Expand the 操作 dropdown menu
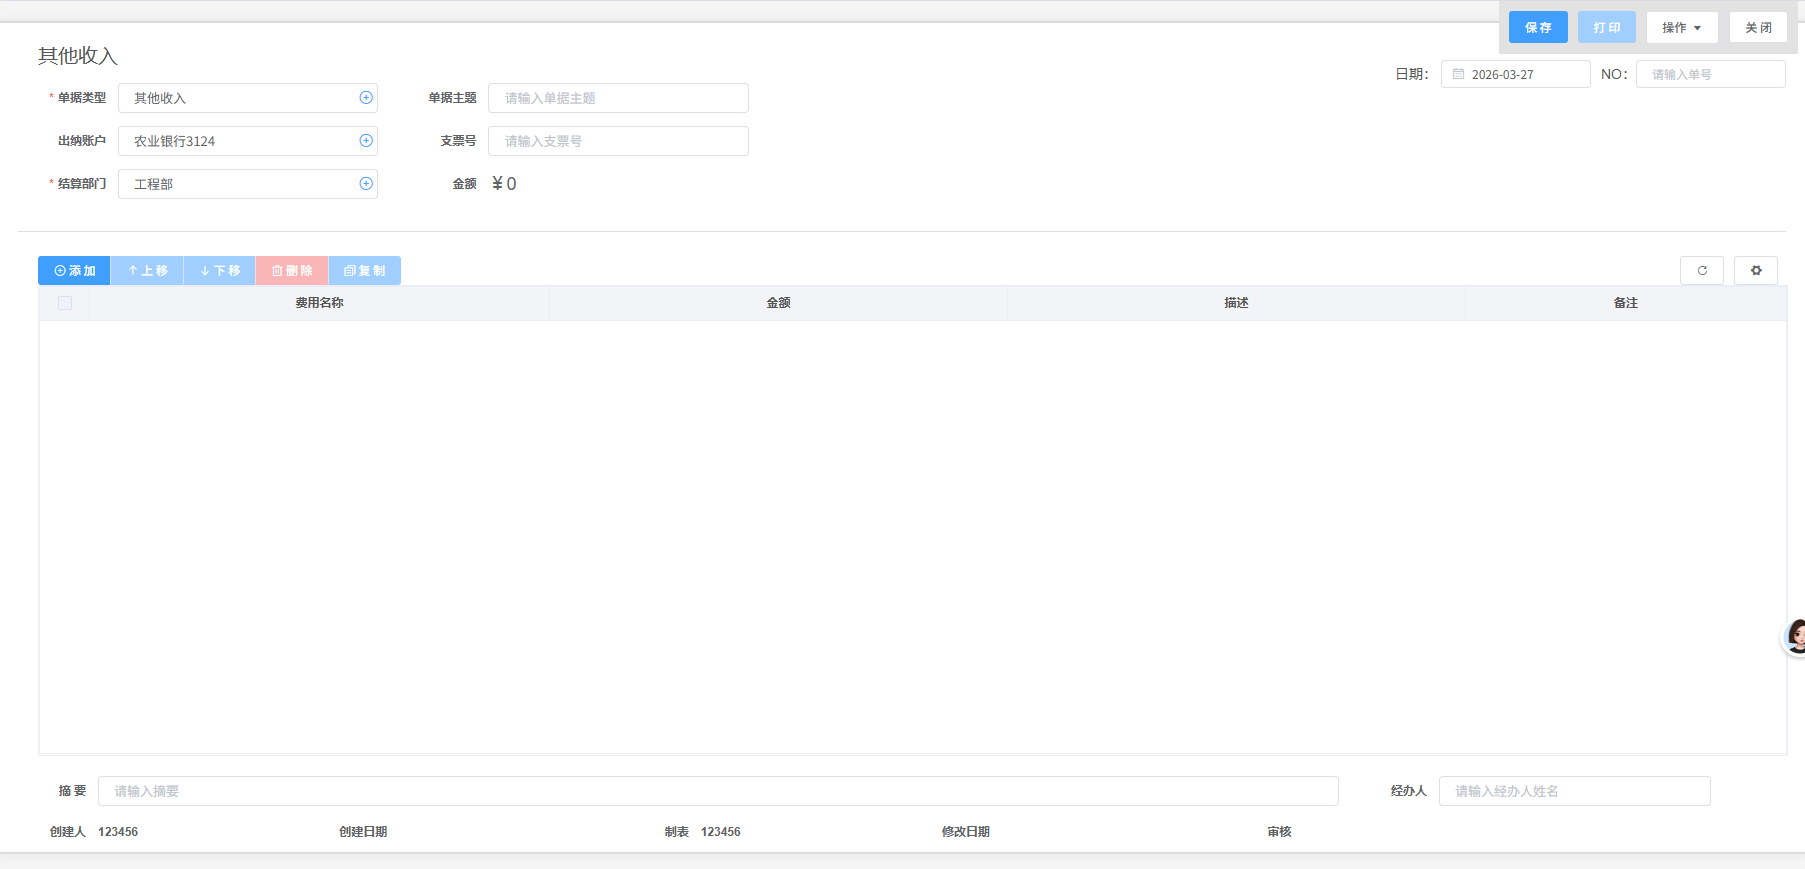The image size is (1805, 869). 1682,28
